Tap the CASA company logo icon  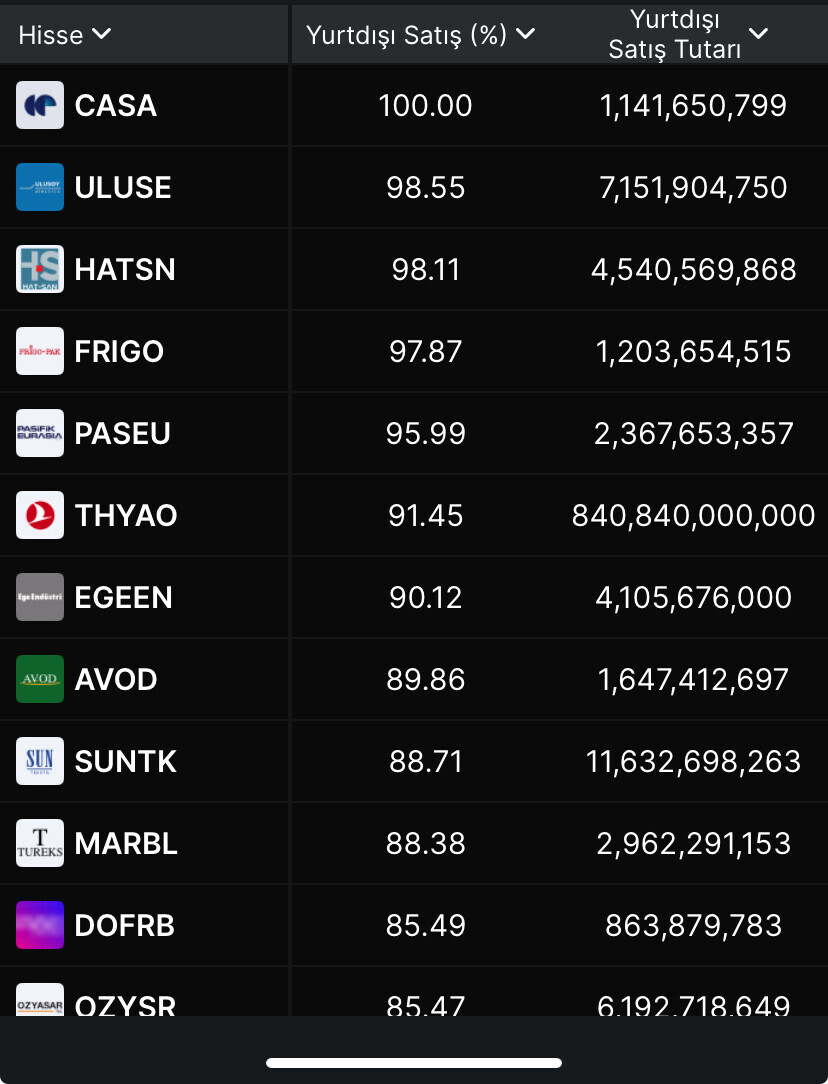[40, 105]
